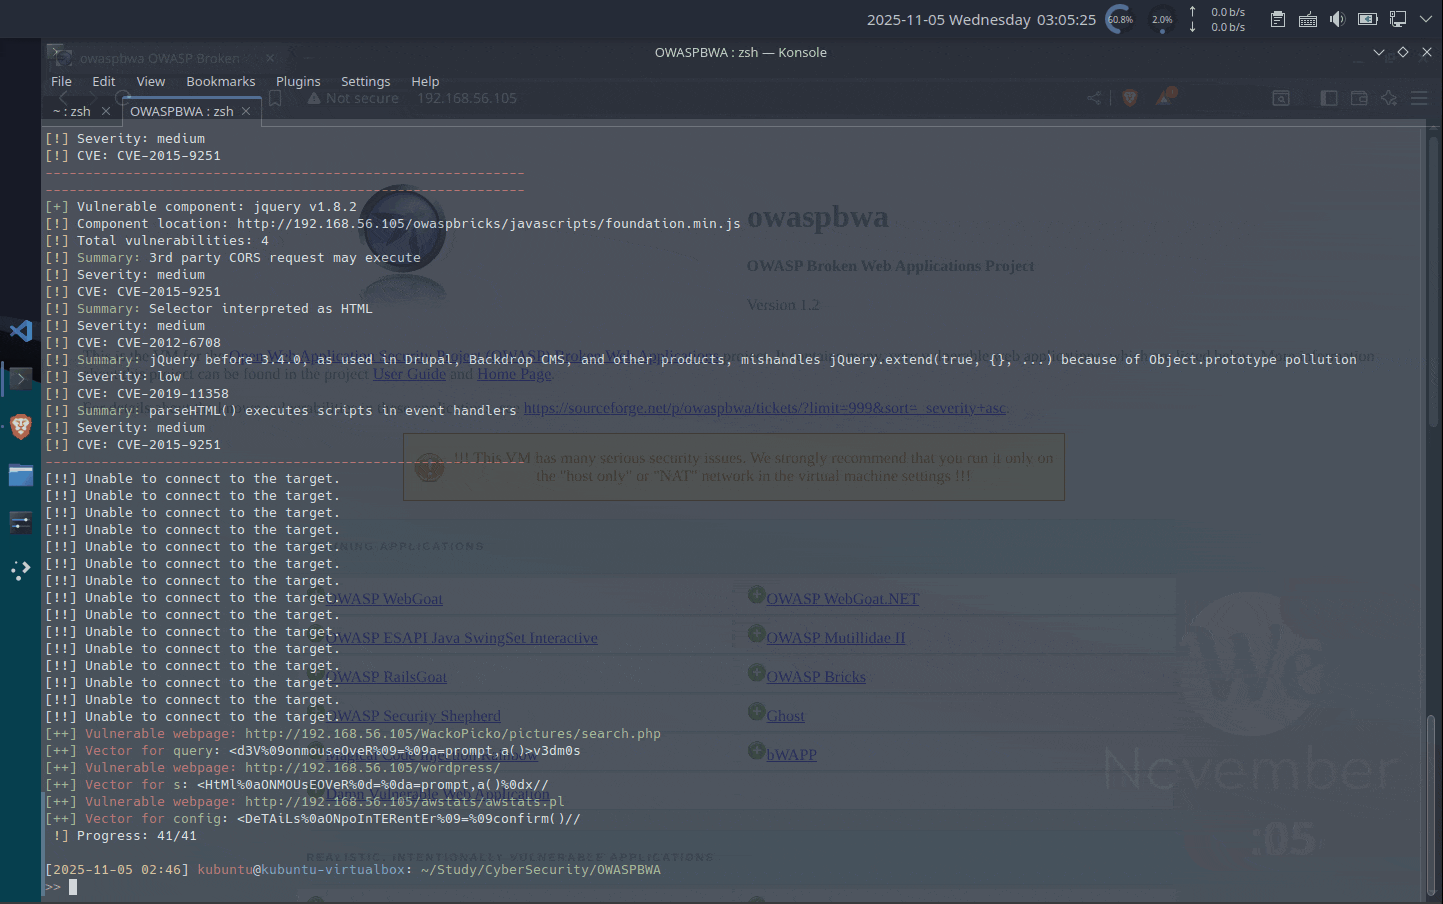Click the browser wallet icon behind Konsole

[1359, 98]
